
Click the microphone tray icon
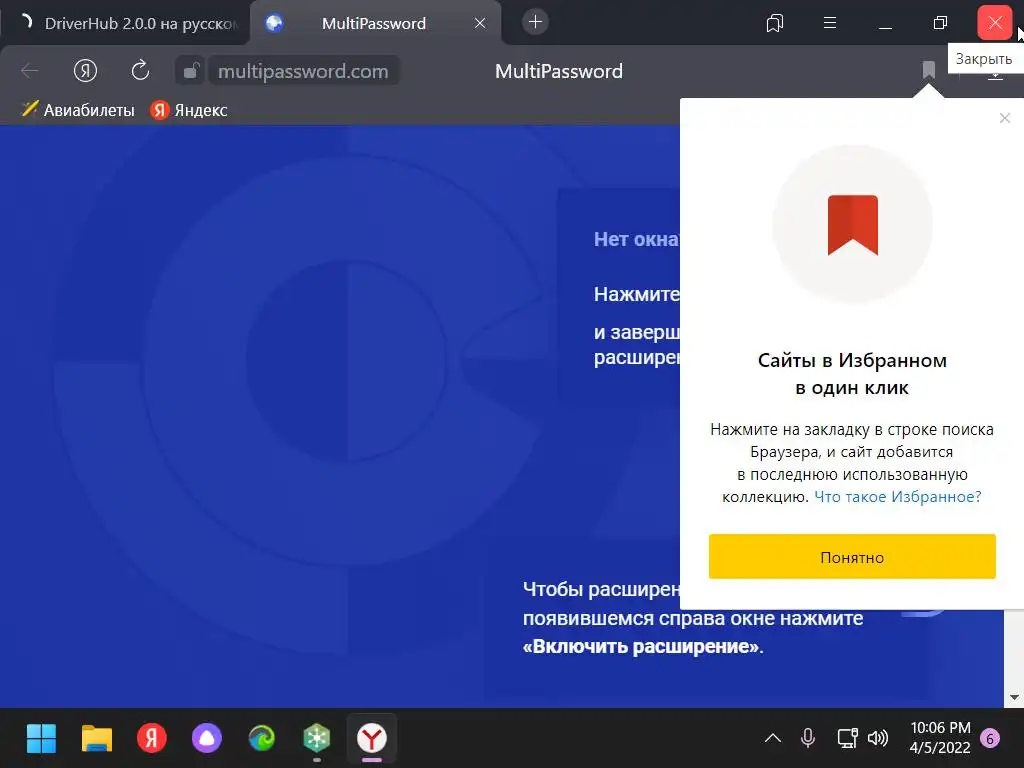pyautogui.click(x=808, y=739)
